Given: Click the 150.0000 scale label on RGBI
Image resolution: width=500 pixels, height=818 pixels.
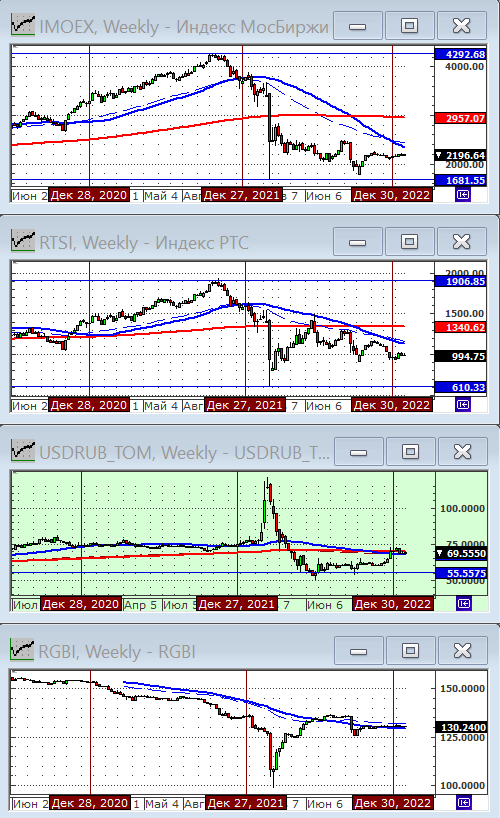Looking at the screenshot, I should (463, 688).
